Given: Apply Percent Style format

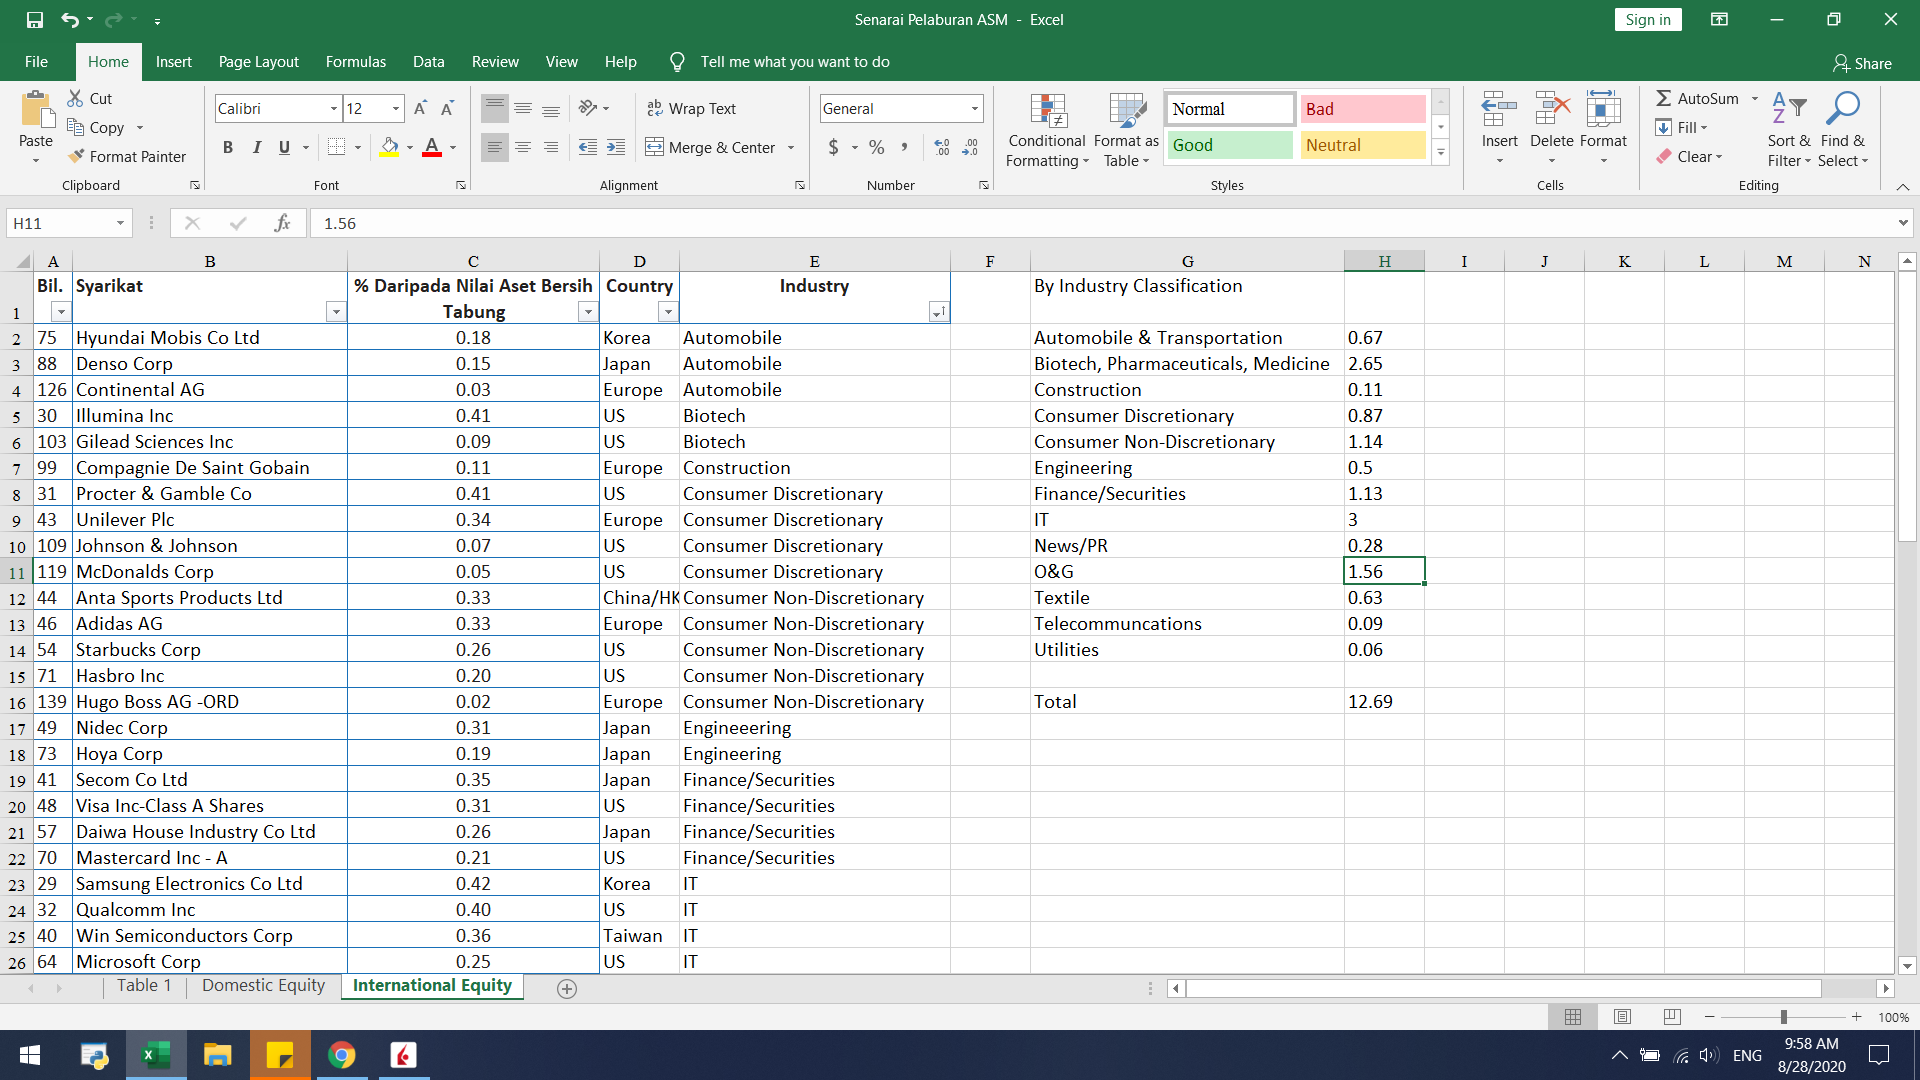Looking at the screenshot, I should [877, 147].
